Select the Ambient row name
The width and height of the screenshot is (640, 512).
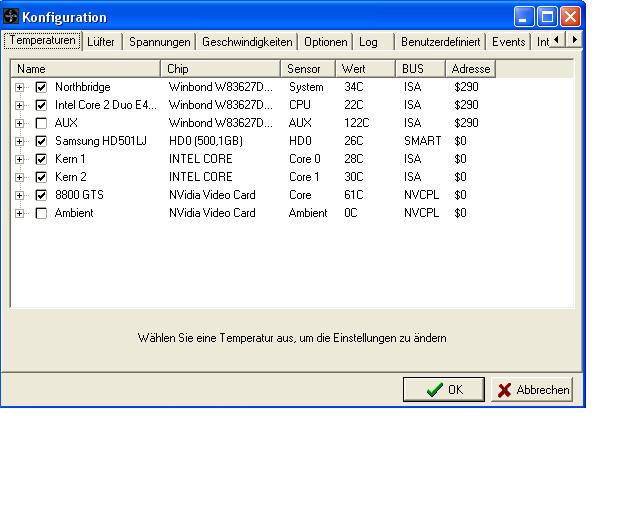[74, 213]
